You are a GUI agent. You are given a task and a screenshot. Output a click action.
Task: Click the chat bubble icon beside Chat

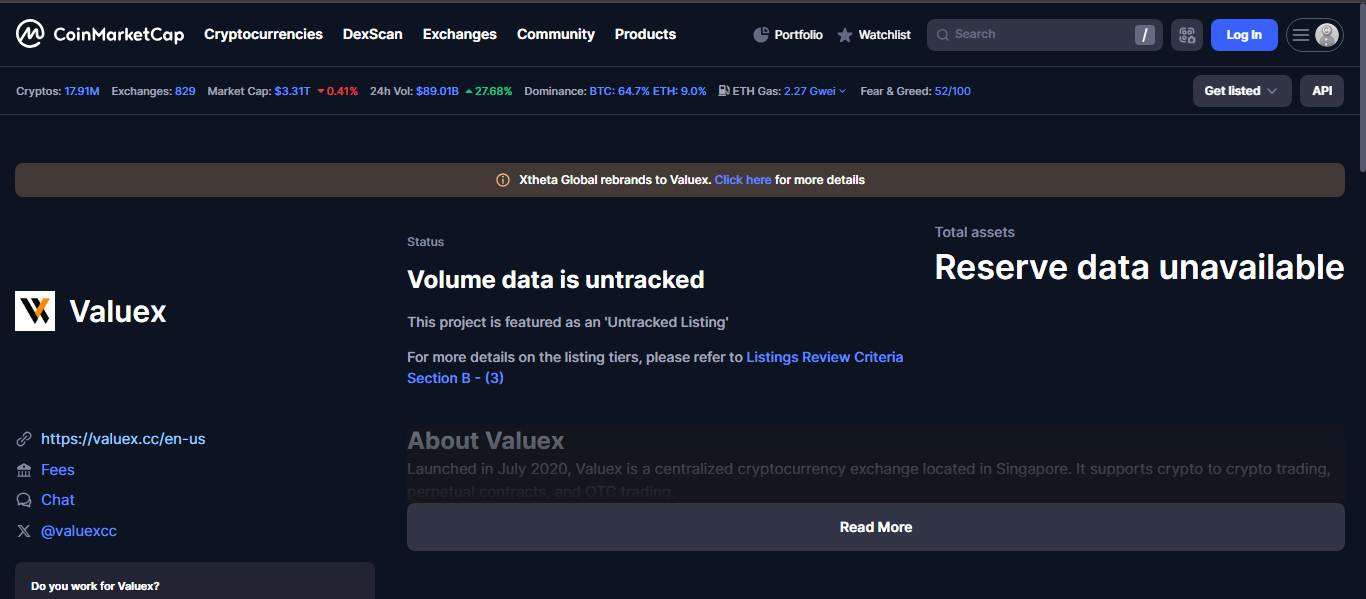click(x=22, y=499)
